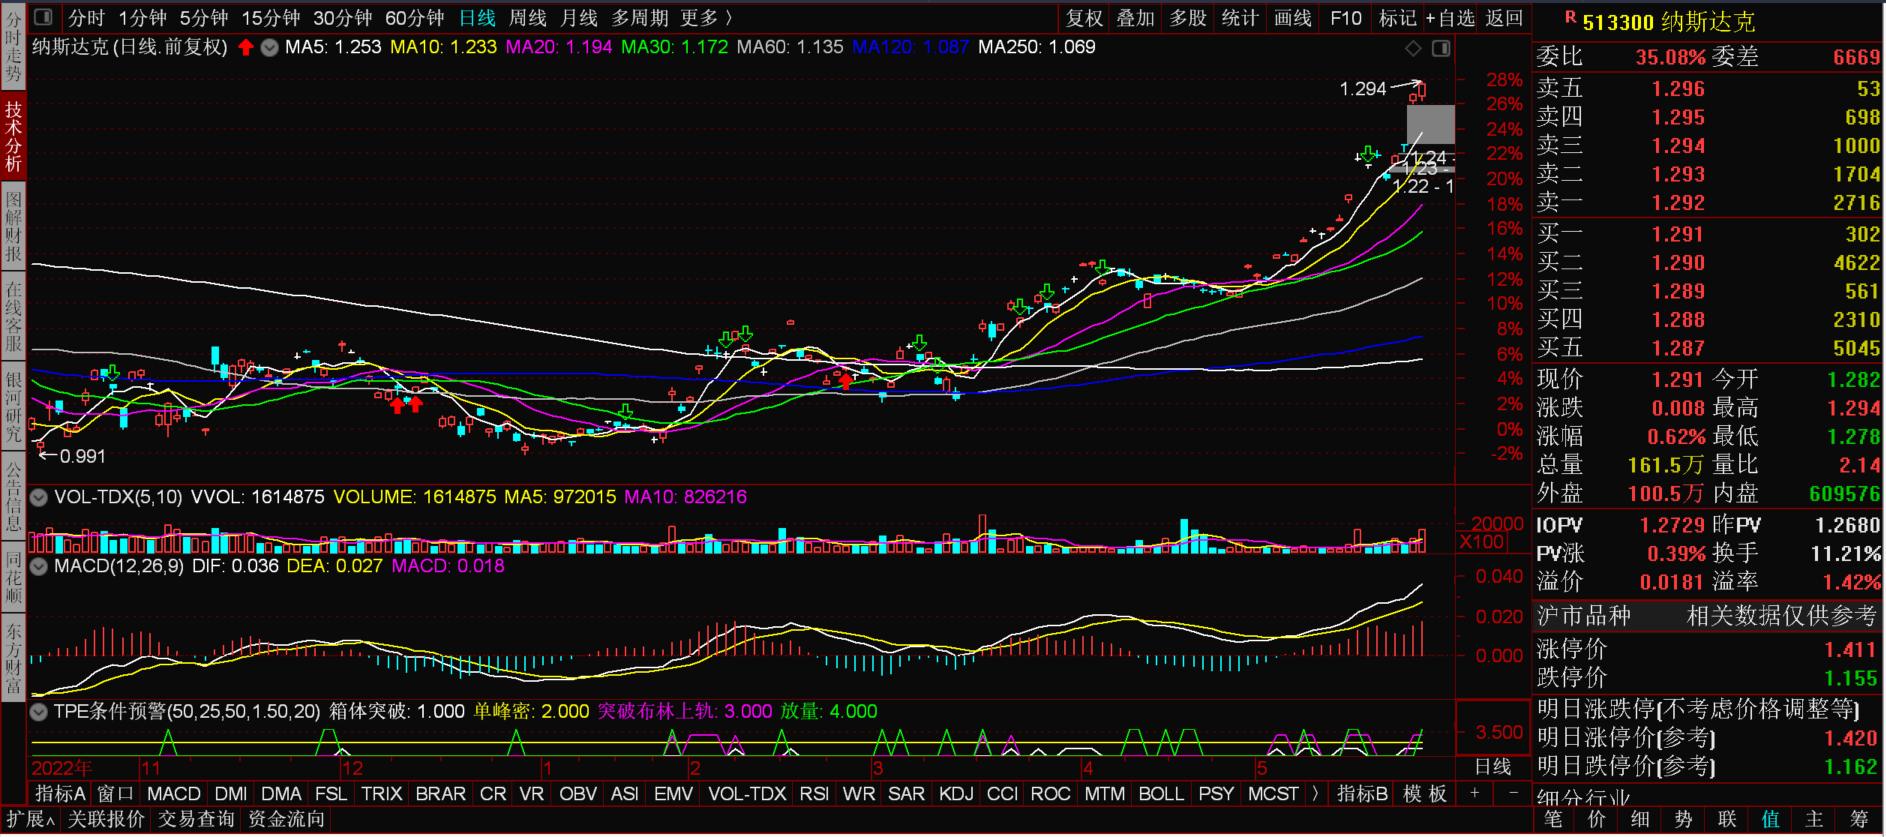This screenshot has width=1886, height=837.
Task: Switch to the 30分钟 period tab
Action: (x=342, y=18)
